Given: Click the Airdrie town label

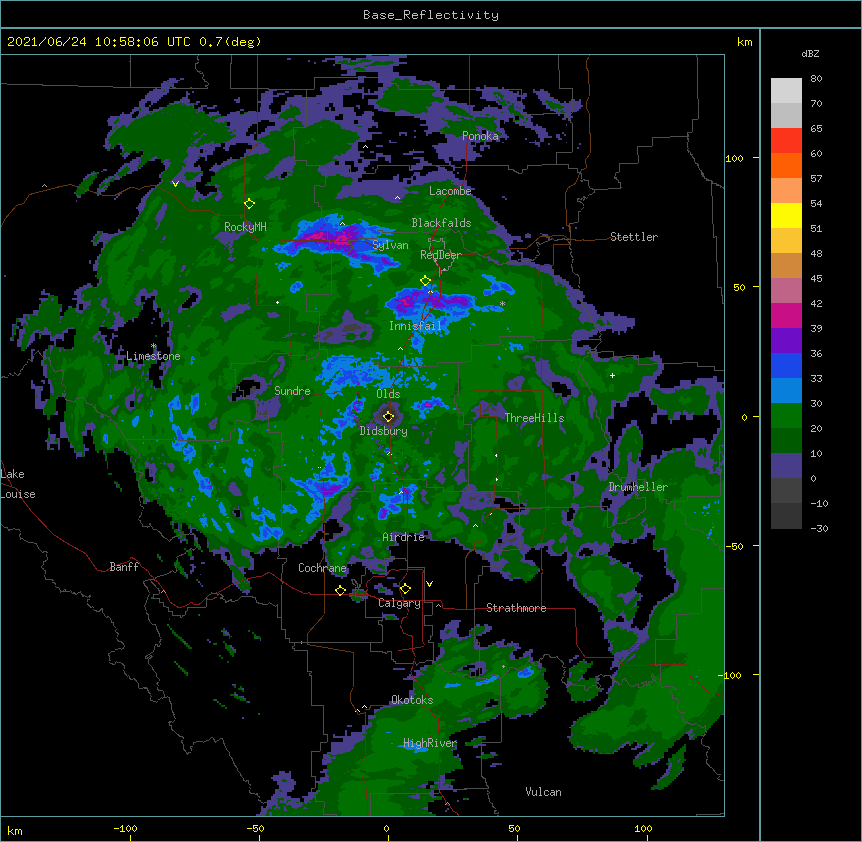Looking at the screenshot, I should pyautogui.click(x=403, y=537).
